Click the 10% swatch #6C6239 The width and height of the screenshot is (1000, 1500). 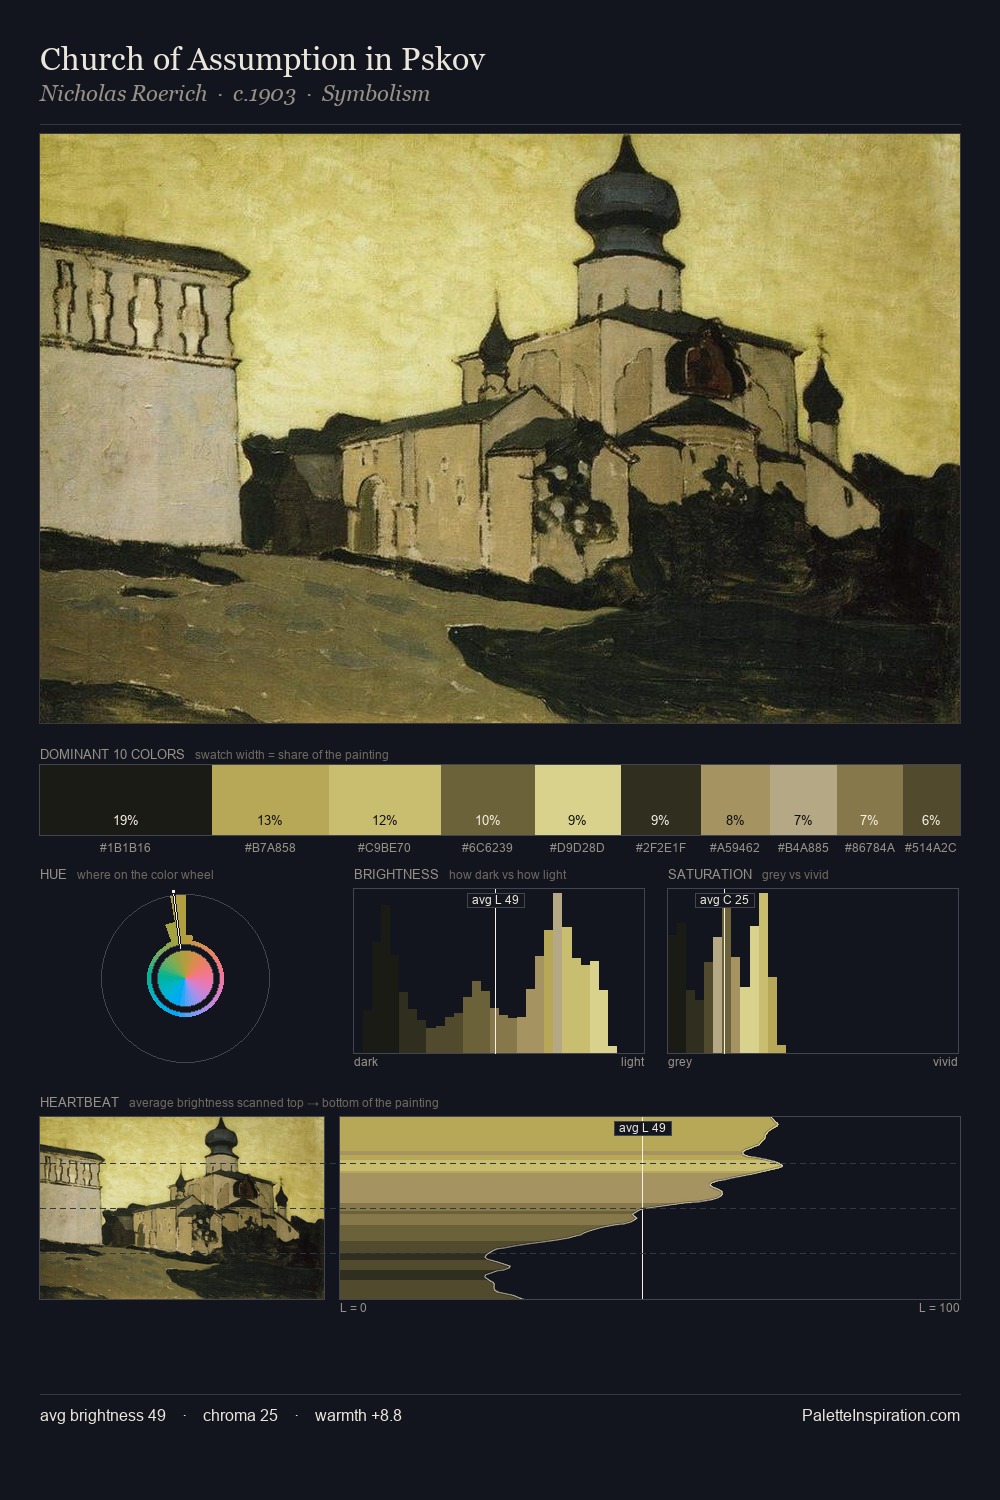[488, 800]
